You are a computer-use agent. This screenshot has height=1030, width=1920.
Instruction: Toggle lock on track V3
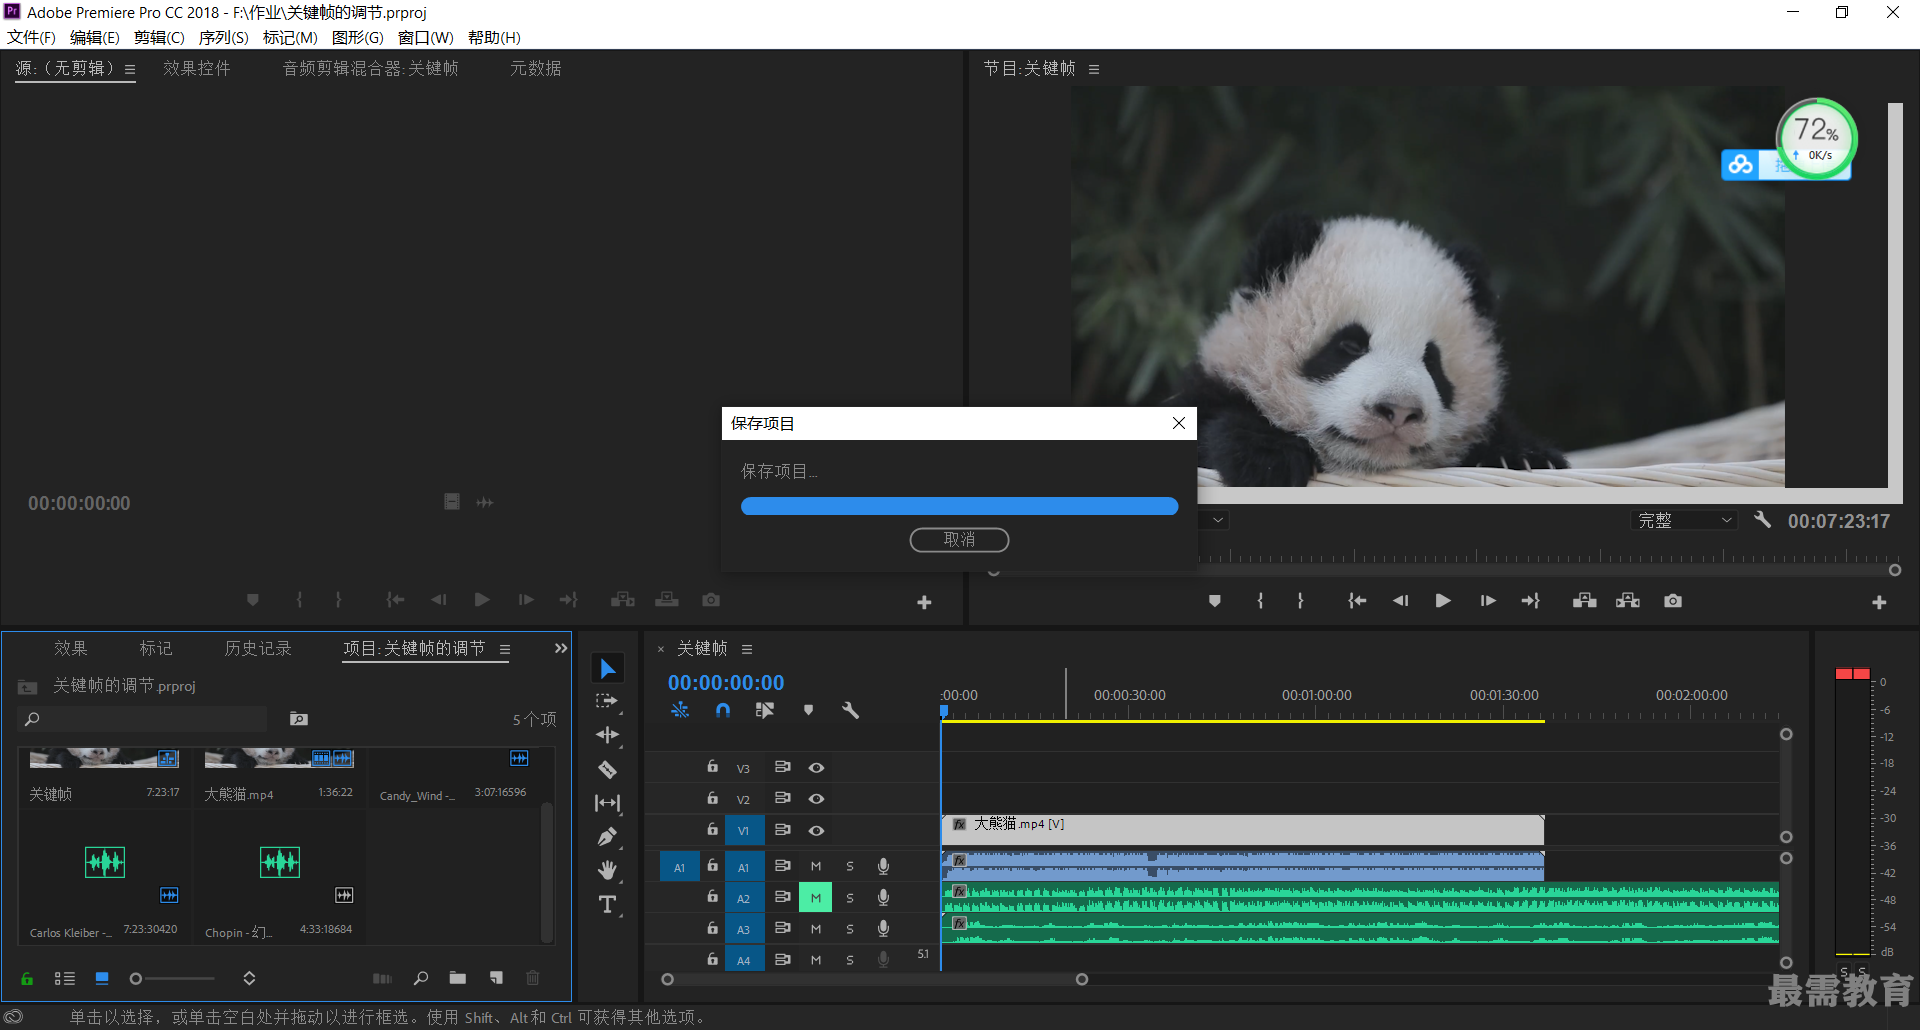[x=712, y=767]
